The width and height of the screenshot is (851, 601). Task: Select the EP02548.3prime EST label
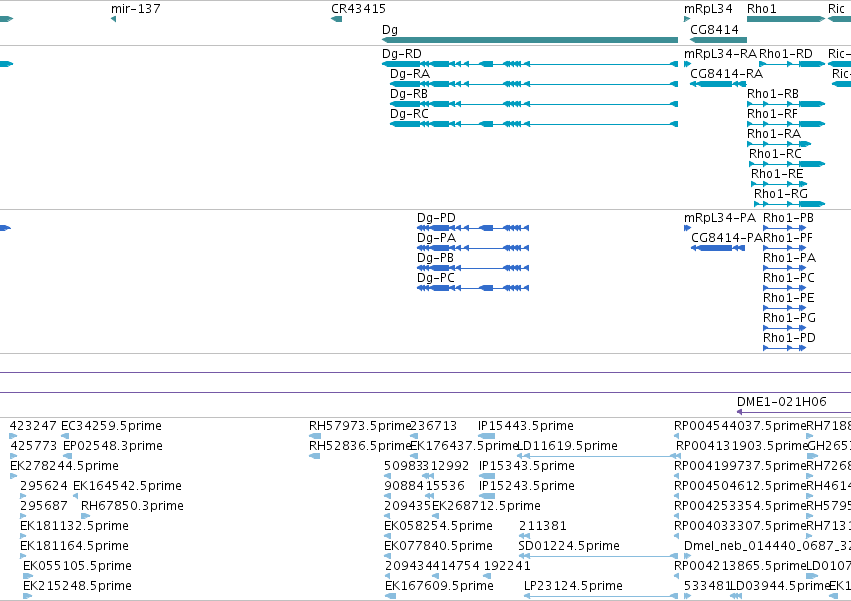click(113, 446)
